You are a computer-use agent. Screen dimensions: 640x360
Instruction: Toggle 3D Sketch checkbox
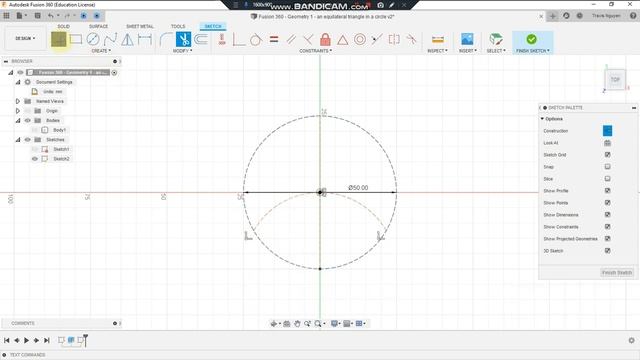point(607,251)
